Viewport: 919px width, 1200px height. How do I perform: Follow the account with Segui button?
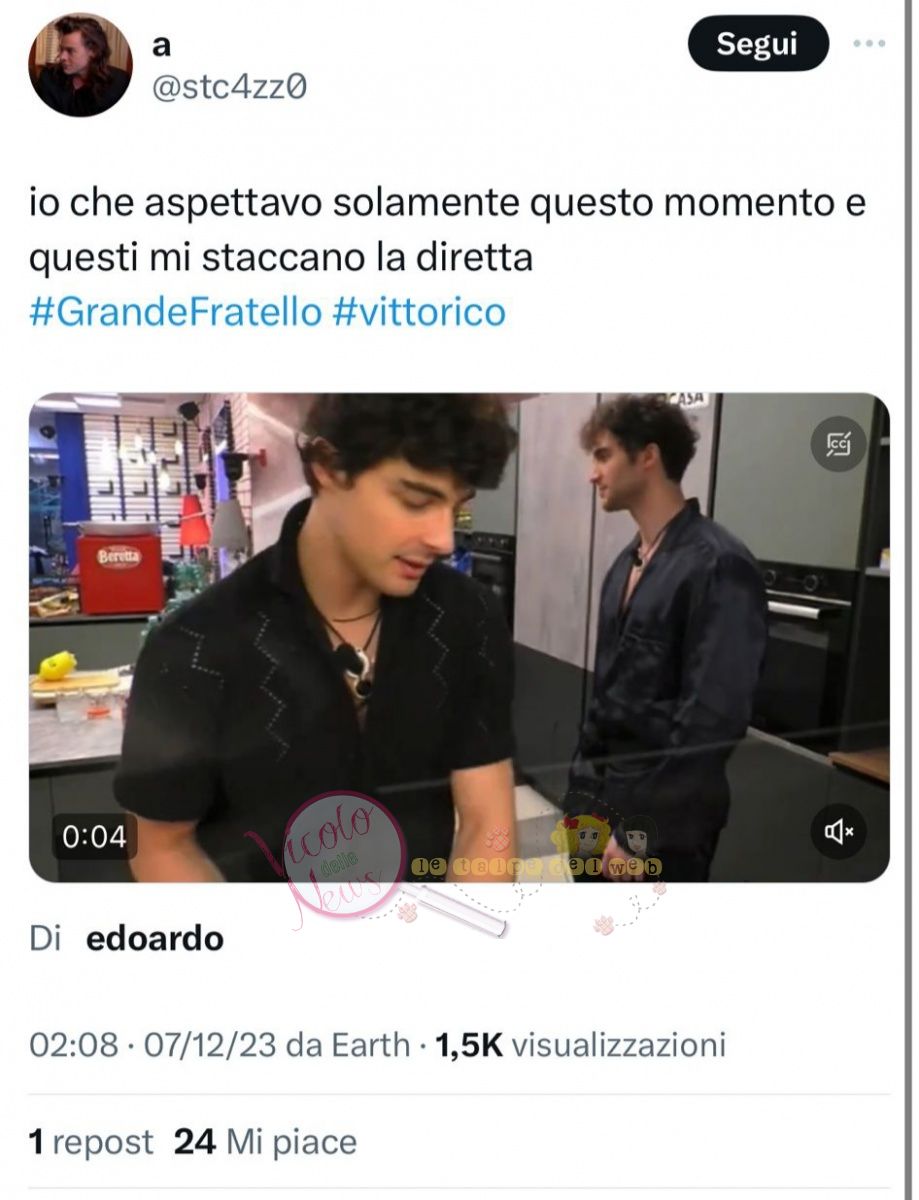pos(758,44)
